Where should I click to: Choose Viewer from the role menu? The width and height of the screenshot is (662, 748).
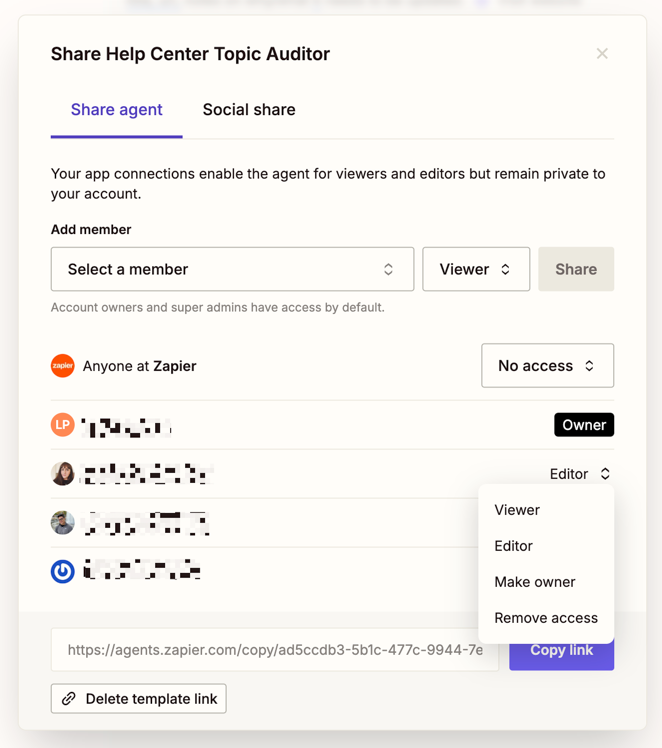pyautogui.click(x=517, y=510)
